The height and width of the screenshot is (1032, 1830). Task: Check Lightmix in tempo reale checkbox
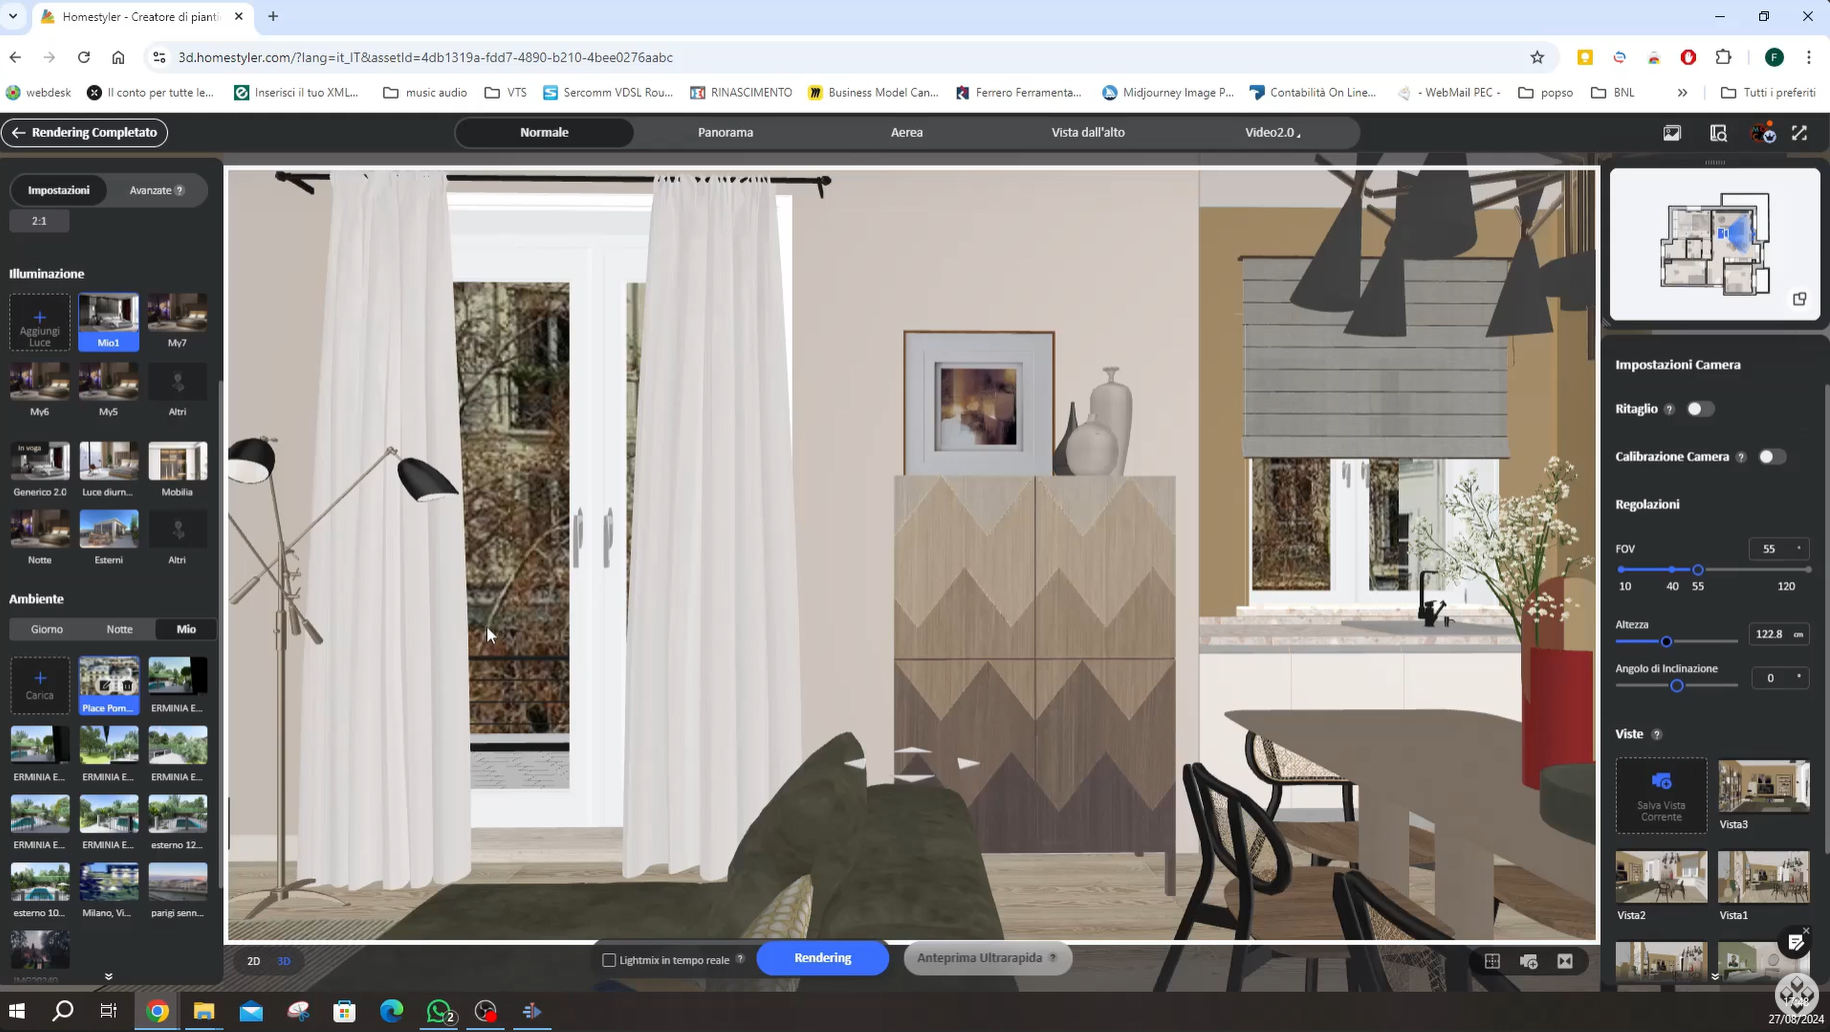[x=609, y=960]
